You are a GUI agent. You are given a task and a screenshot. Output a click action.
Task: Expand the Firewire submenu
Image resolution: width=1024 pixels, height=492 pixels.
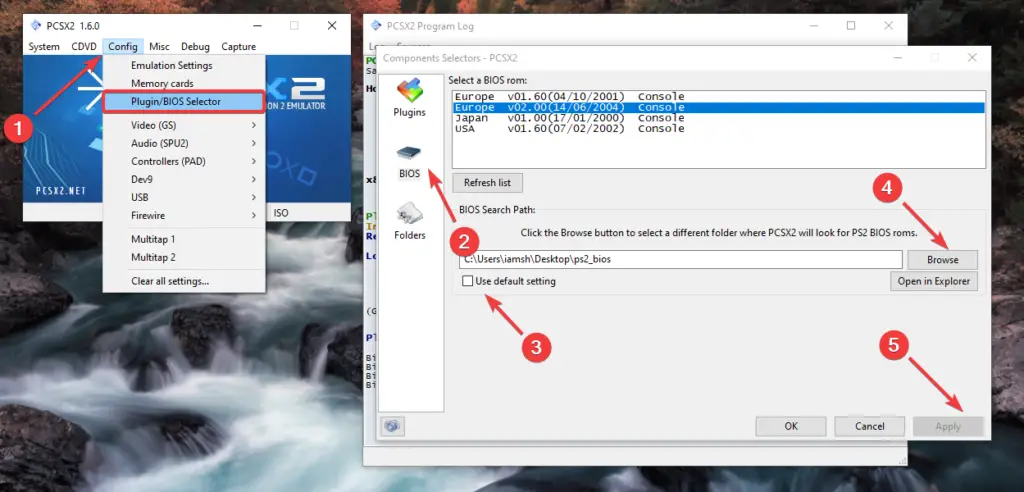184,216
